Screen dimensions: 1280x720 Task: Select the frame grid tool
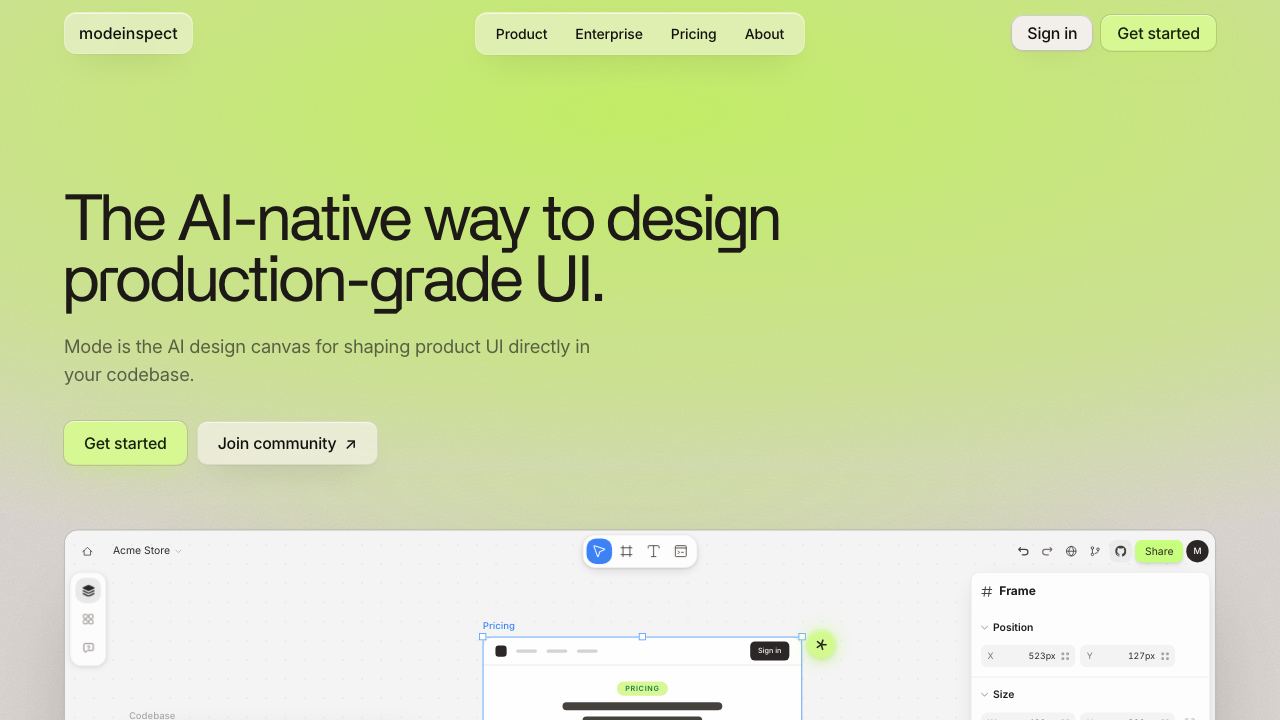[x=627, y=551]
